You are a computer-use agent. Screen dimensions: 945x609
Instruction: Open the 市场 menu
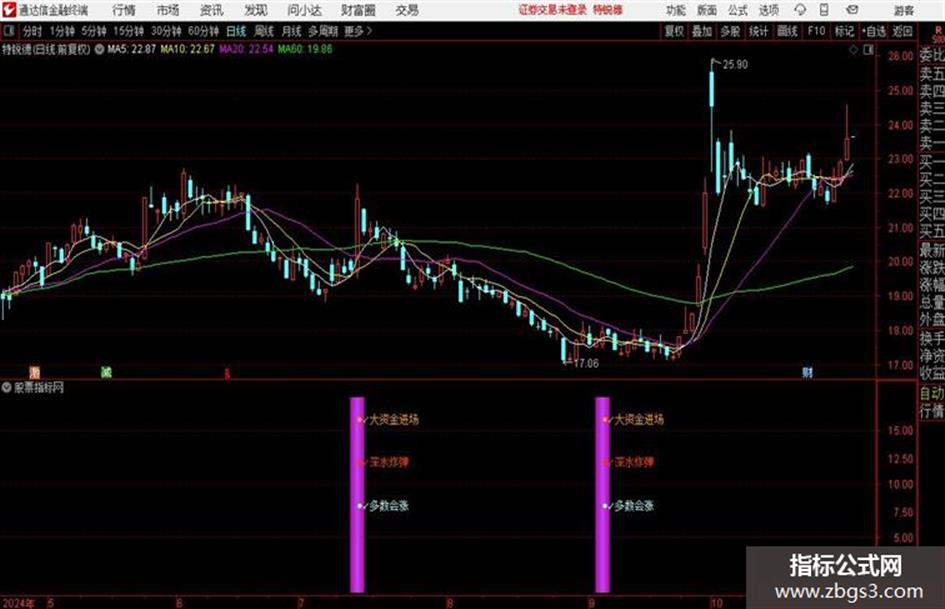[168, 10]
